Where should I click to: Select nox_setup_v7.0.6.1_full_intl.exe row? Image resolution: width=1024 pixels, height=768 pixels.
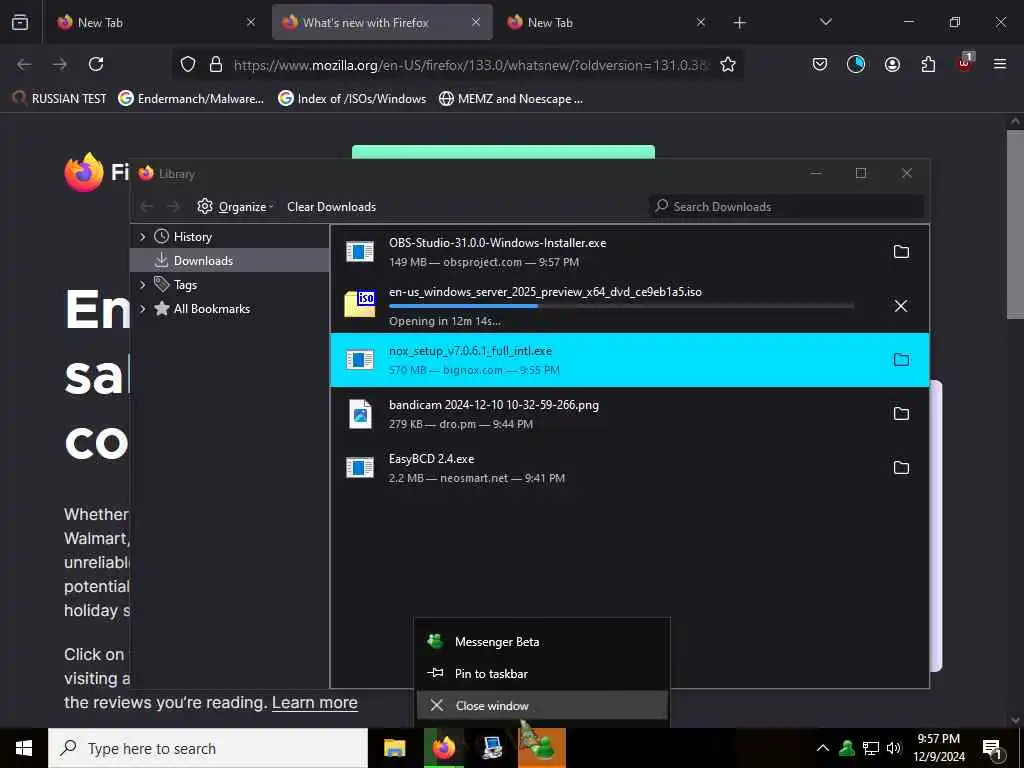[630, 360]
